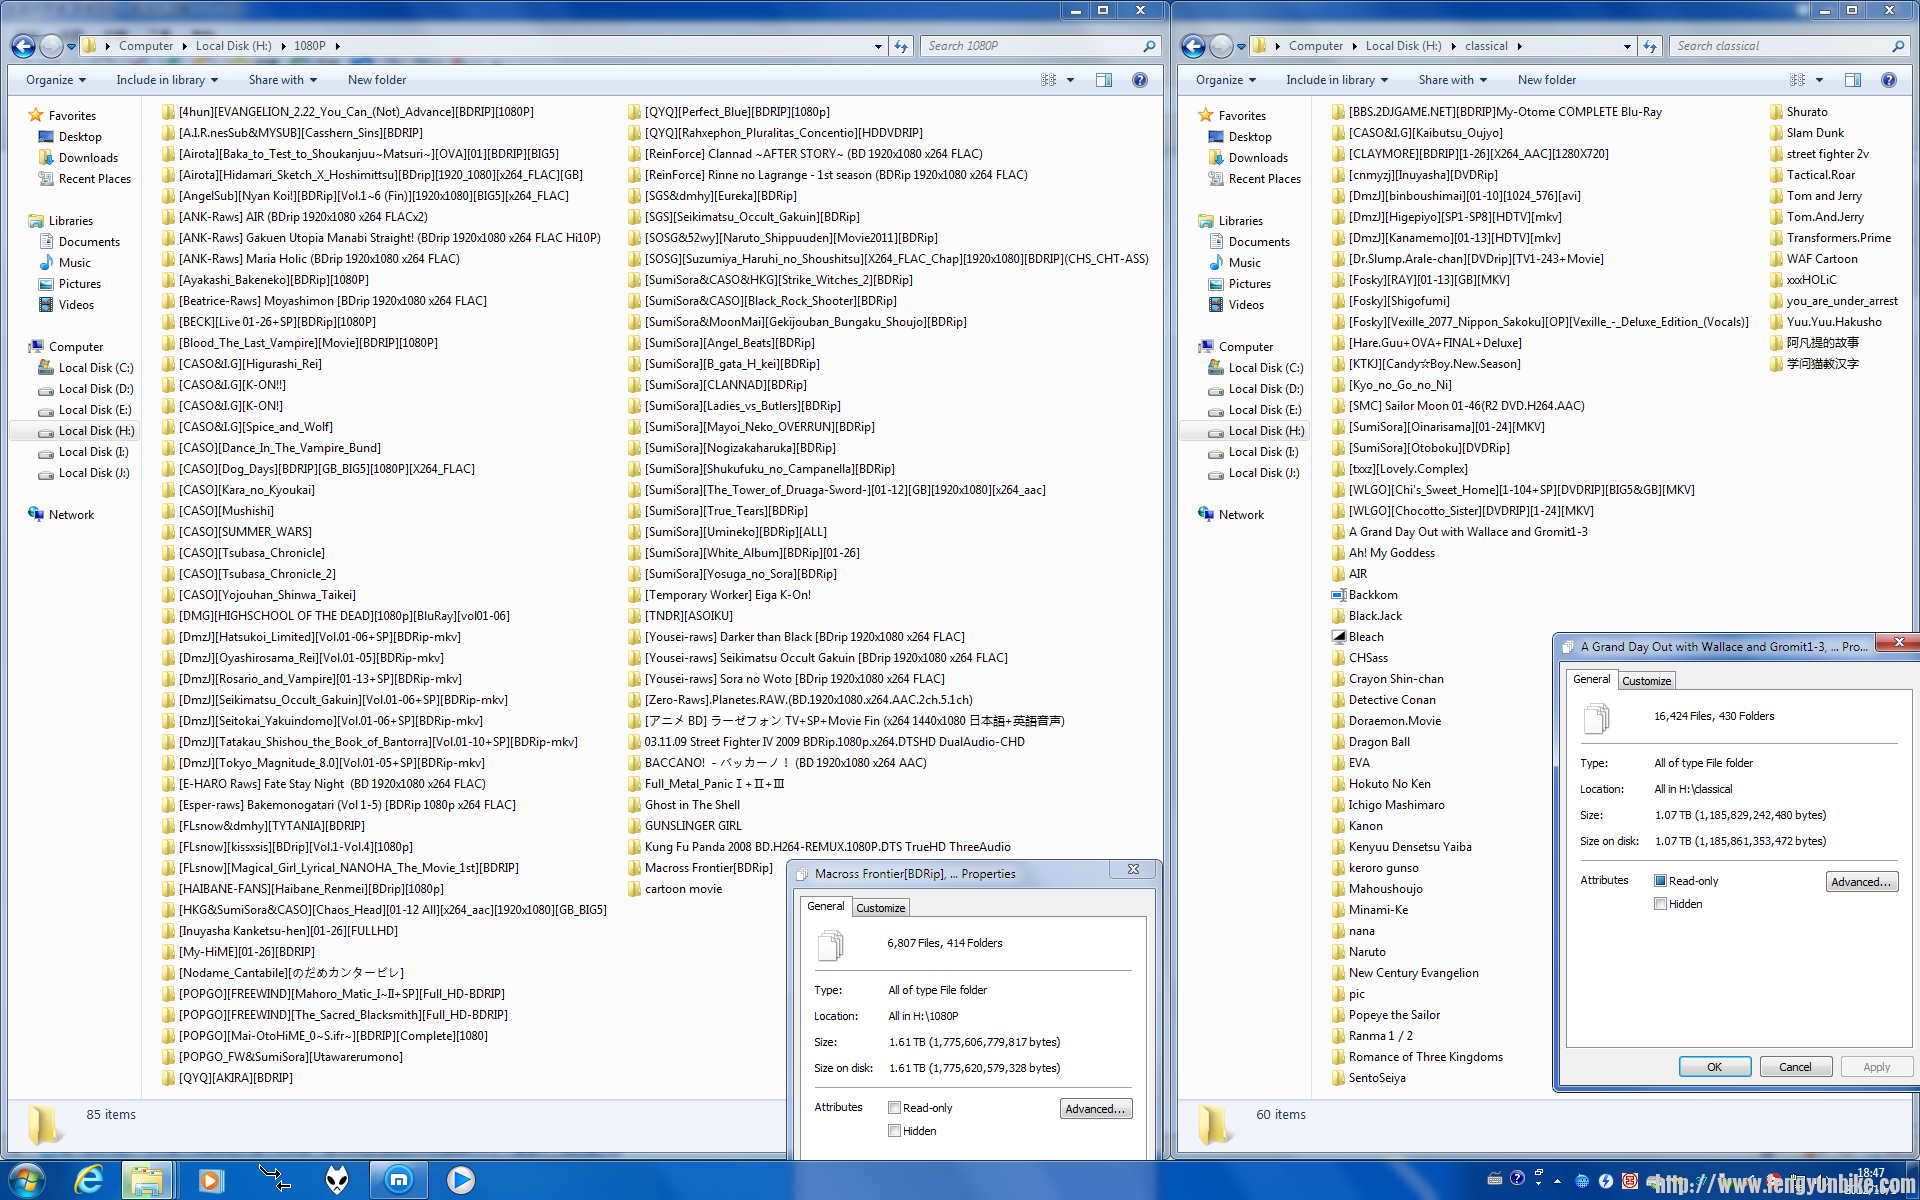Open change view dropdown arrow in left window
The image size is (1920, 1200).
click(x=1070, y=80)
